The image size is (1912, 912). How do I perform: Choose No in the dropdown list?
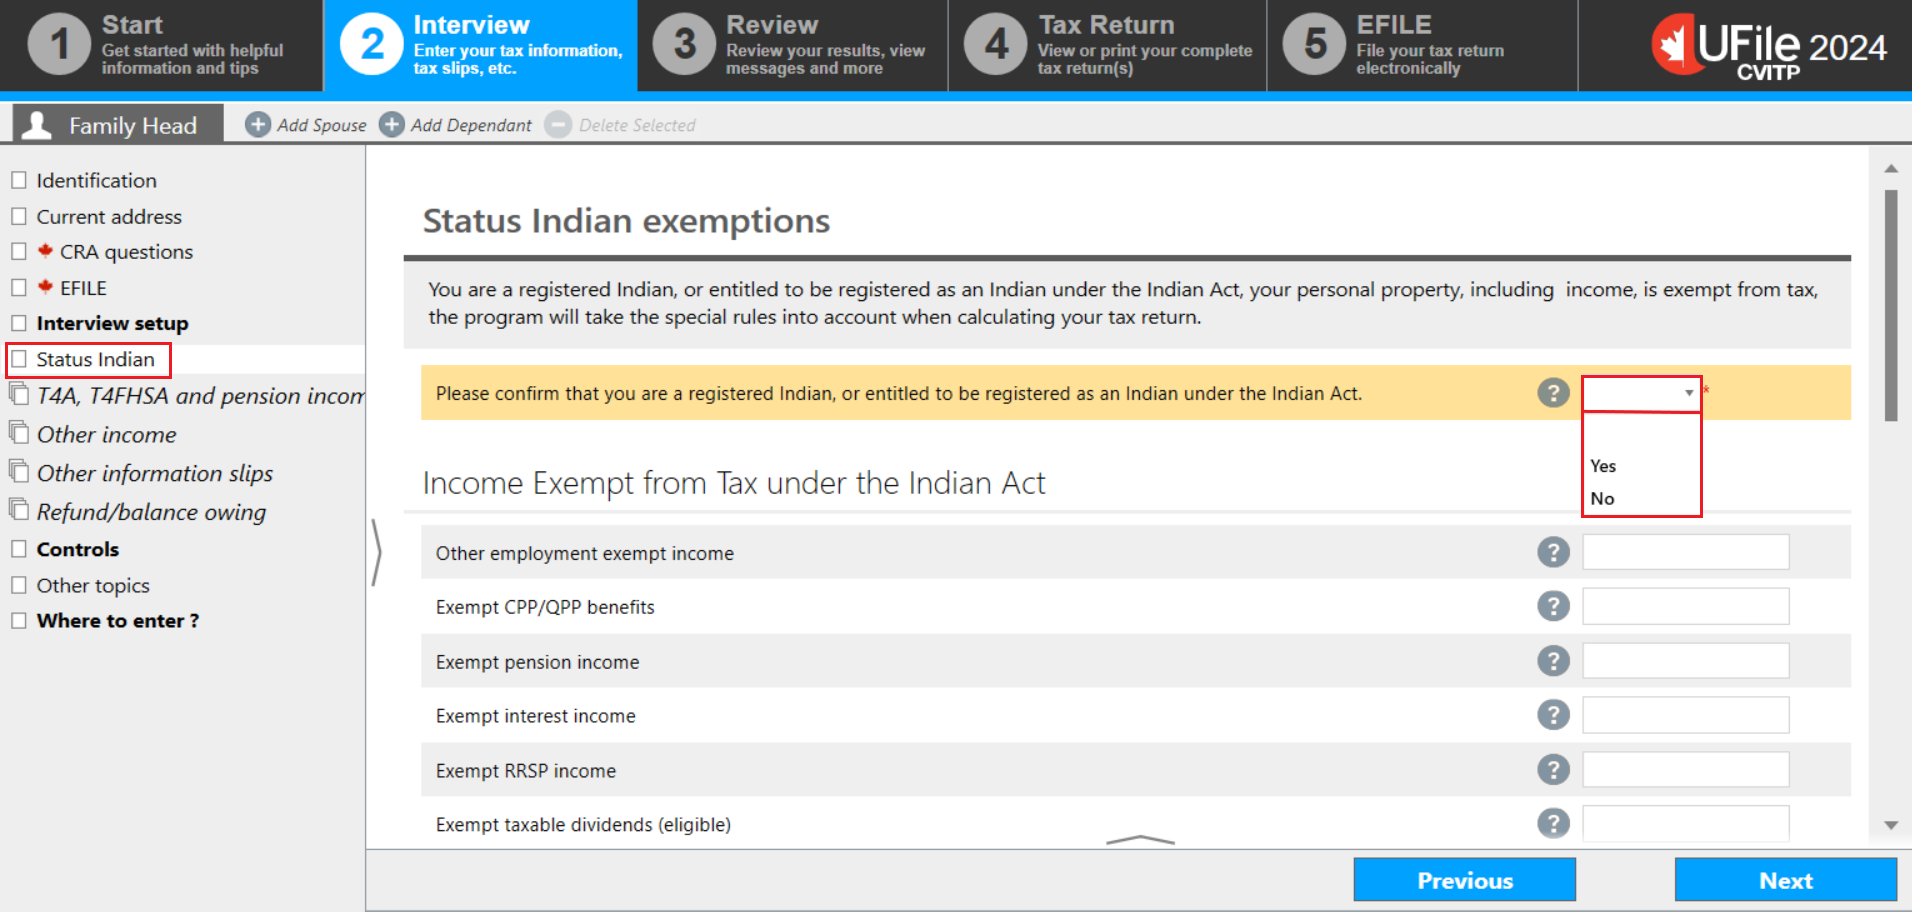click(1641, 498)
